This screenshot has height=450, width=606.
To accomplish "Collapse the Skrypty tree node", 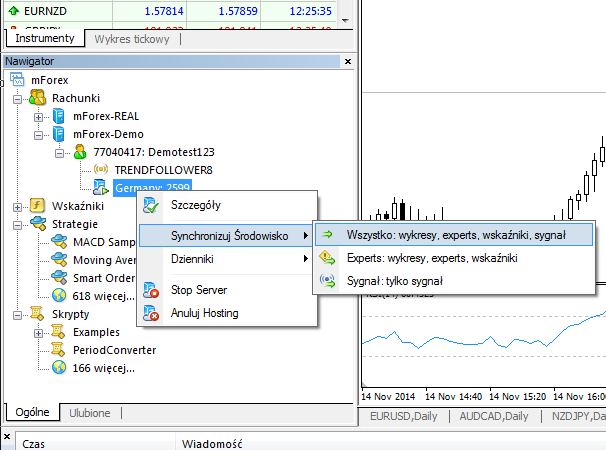I will click(17, 315).
